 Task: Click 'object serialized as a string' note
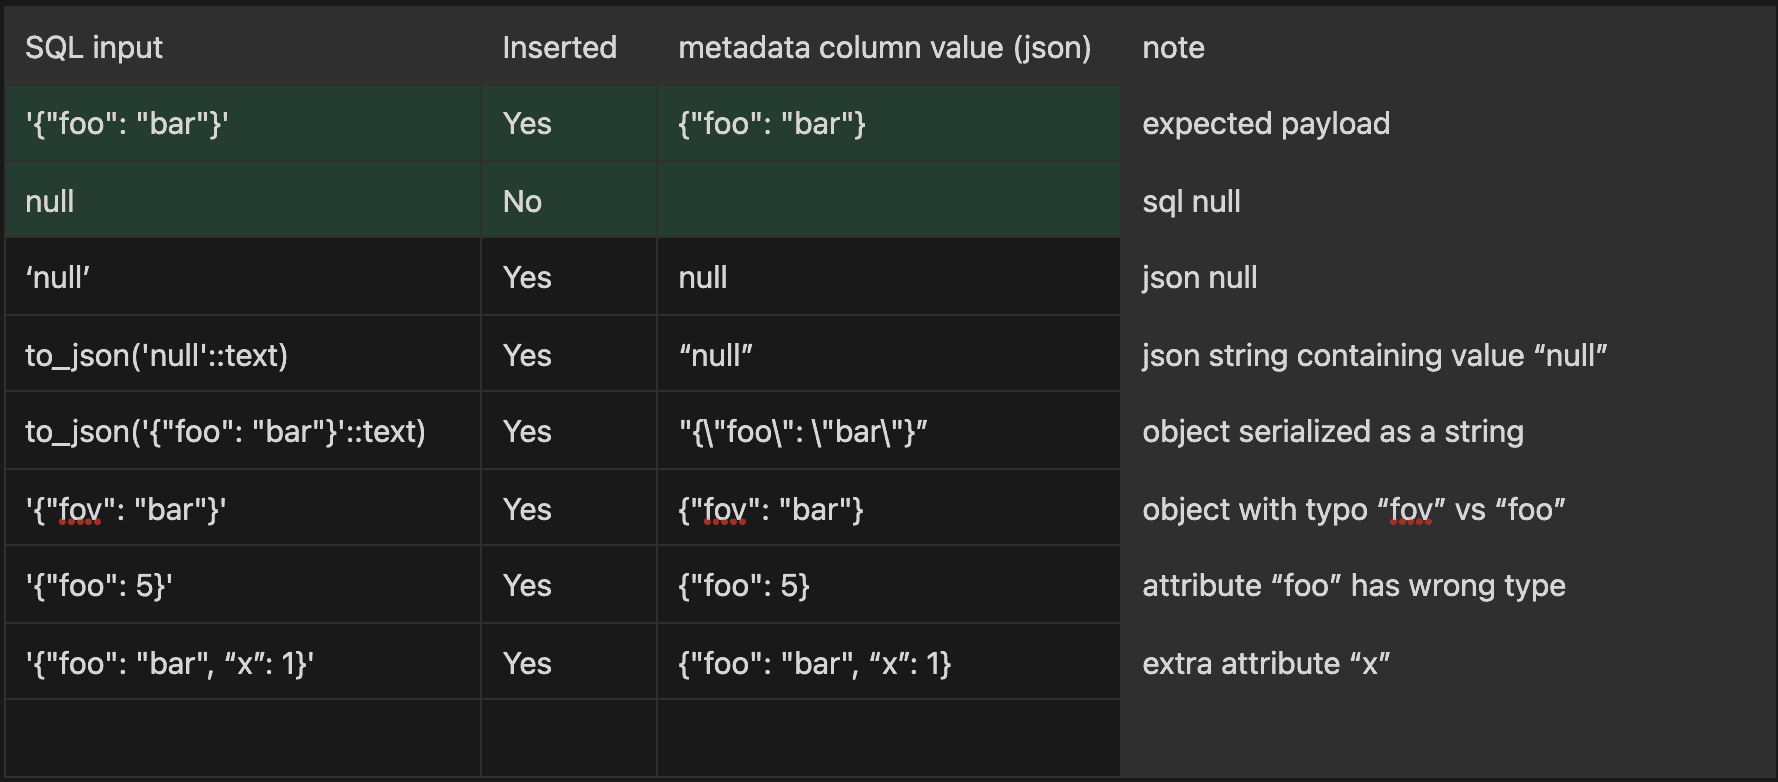[1332, 432]
